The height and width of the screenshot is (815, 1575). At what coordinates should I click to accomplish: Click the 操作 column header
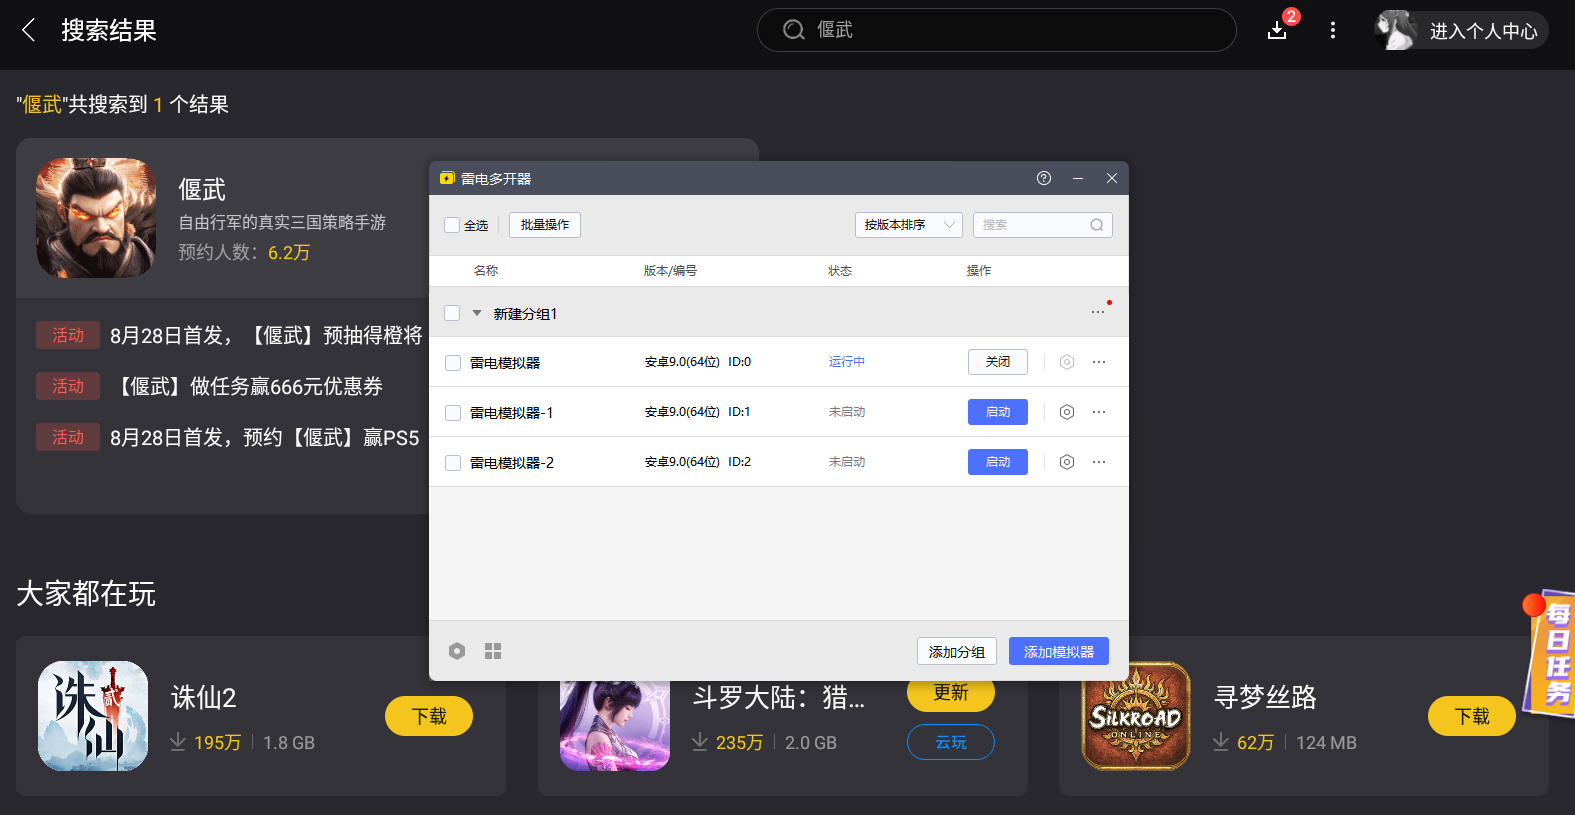point(979,271)
